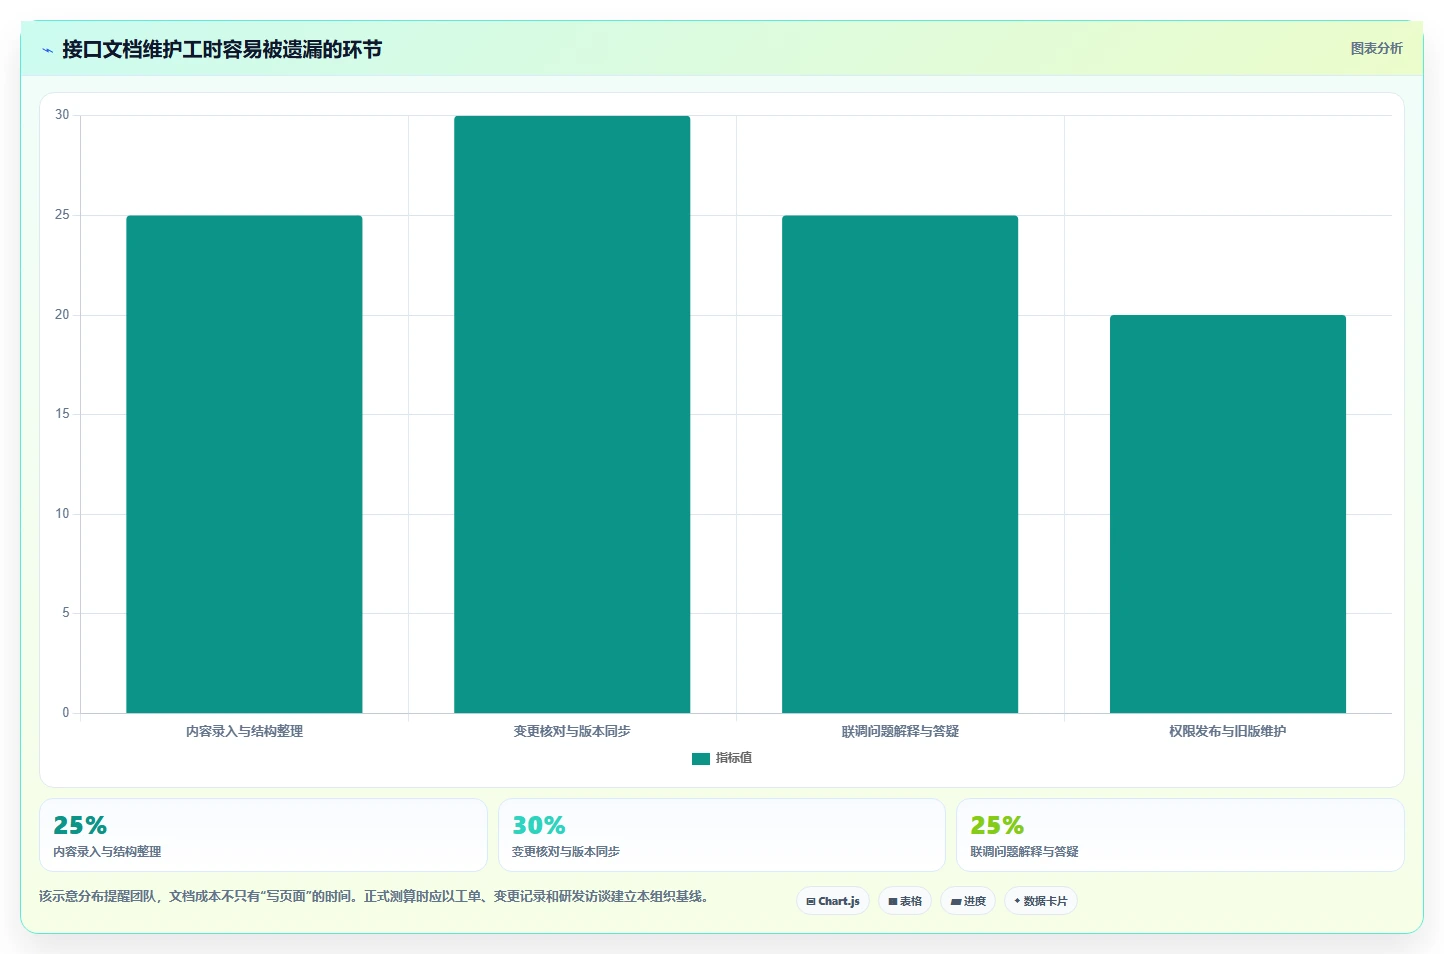
Task: Click the x-axis label 变更核对与版本同步
Action: click(572, 731)
